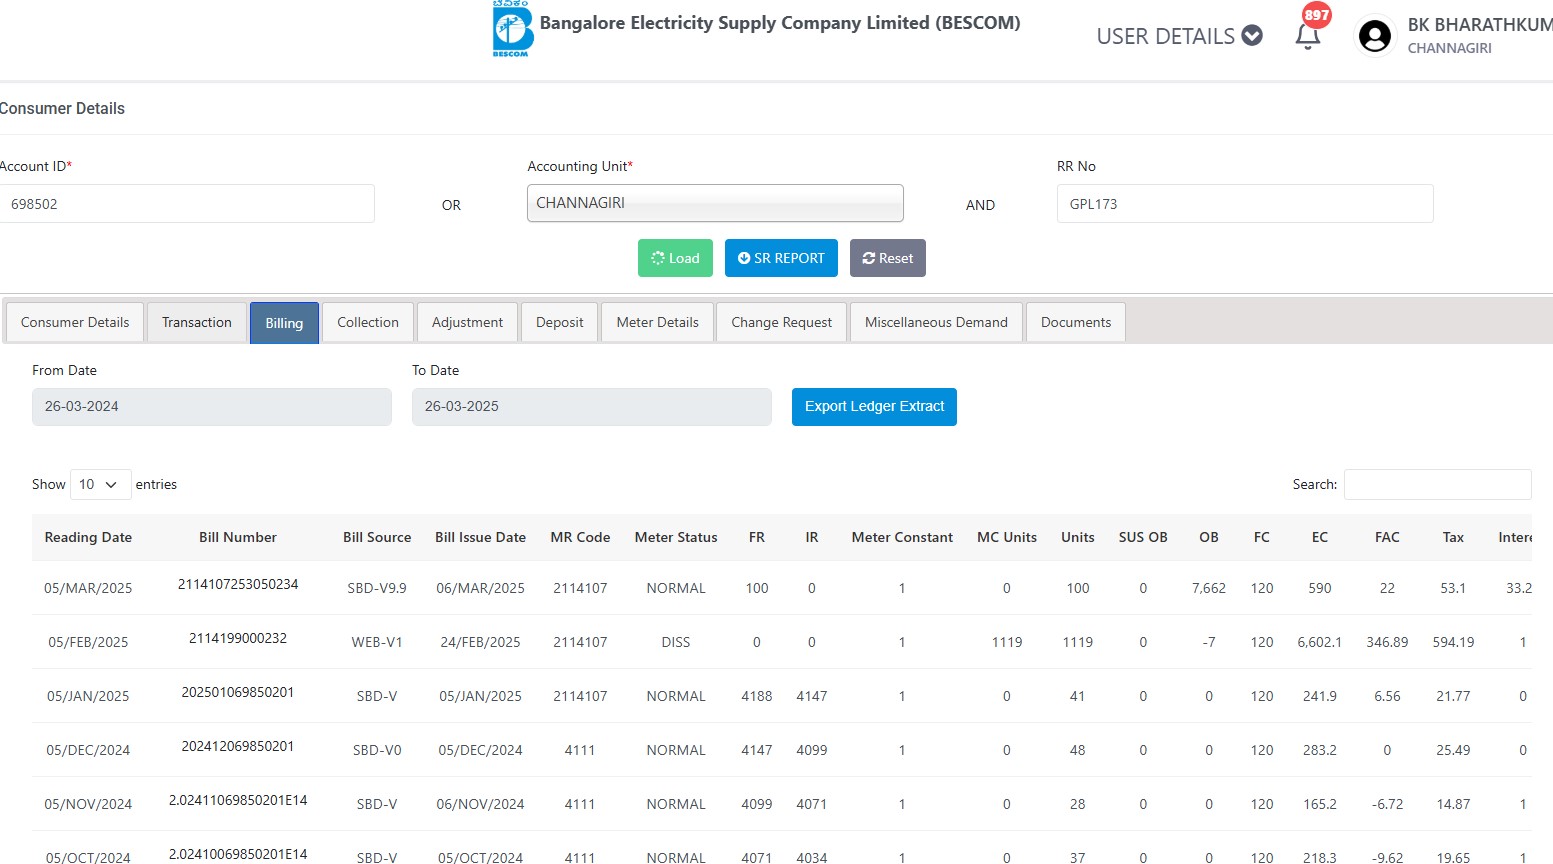
Task: Click the BESCOM logo icon
Action: 513,29
